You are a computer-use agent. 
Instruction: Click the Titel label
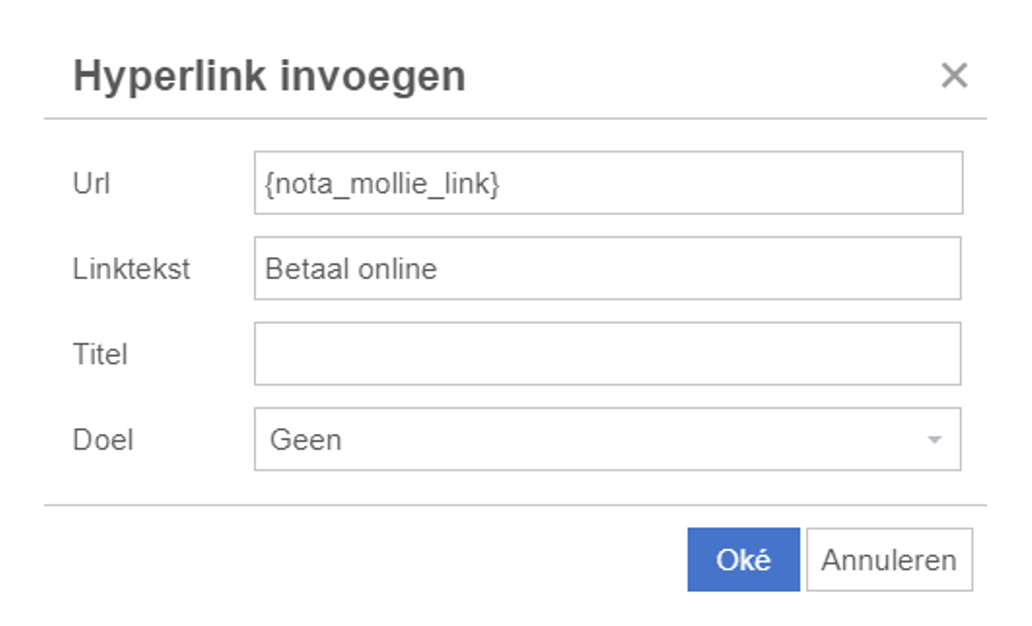click(x=100, y=353)
